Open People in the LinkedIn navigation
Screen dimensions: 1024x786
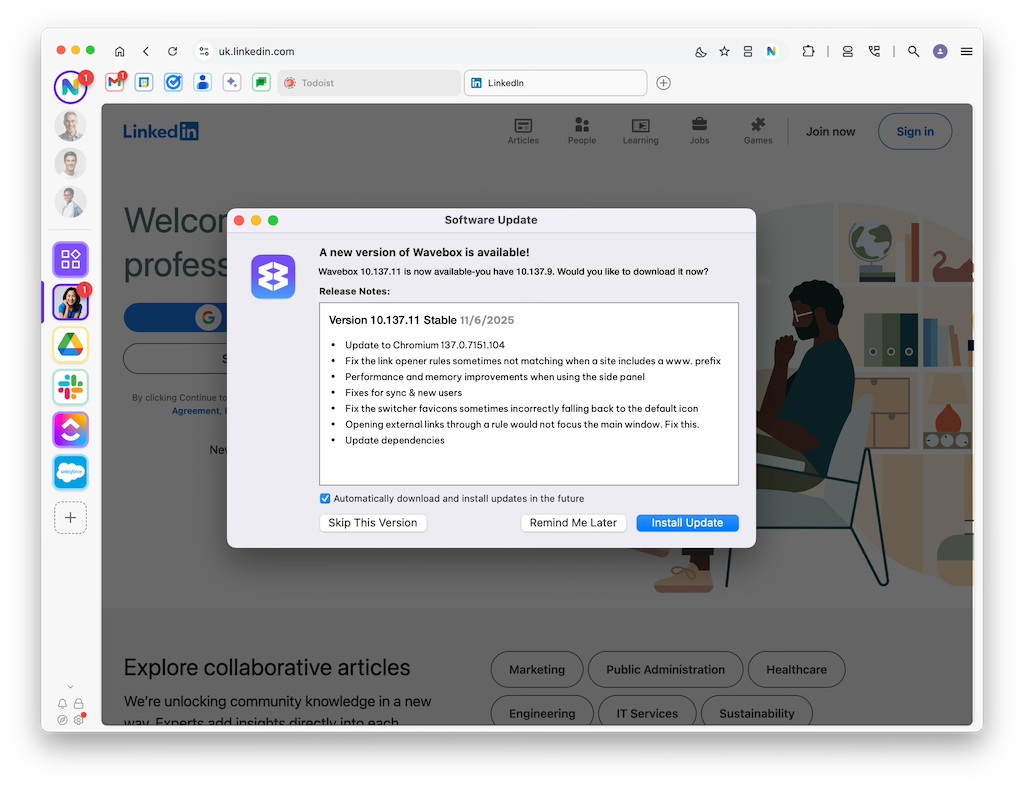coord(582,131)
